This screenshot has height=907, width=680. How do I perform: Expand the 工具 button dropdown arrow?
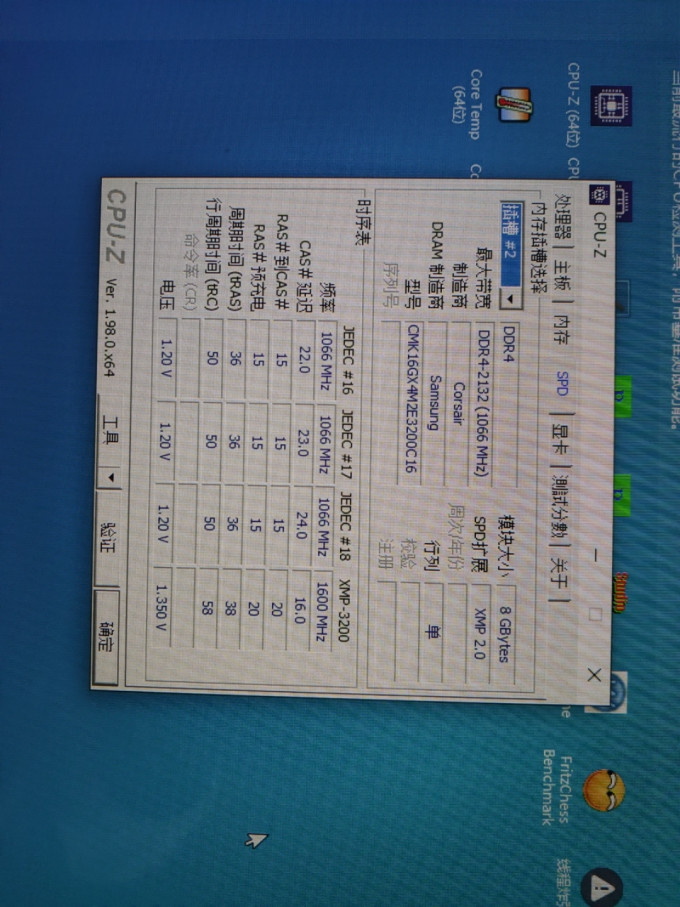(x=109, y=478)
